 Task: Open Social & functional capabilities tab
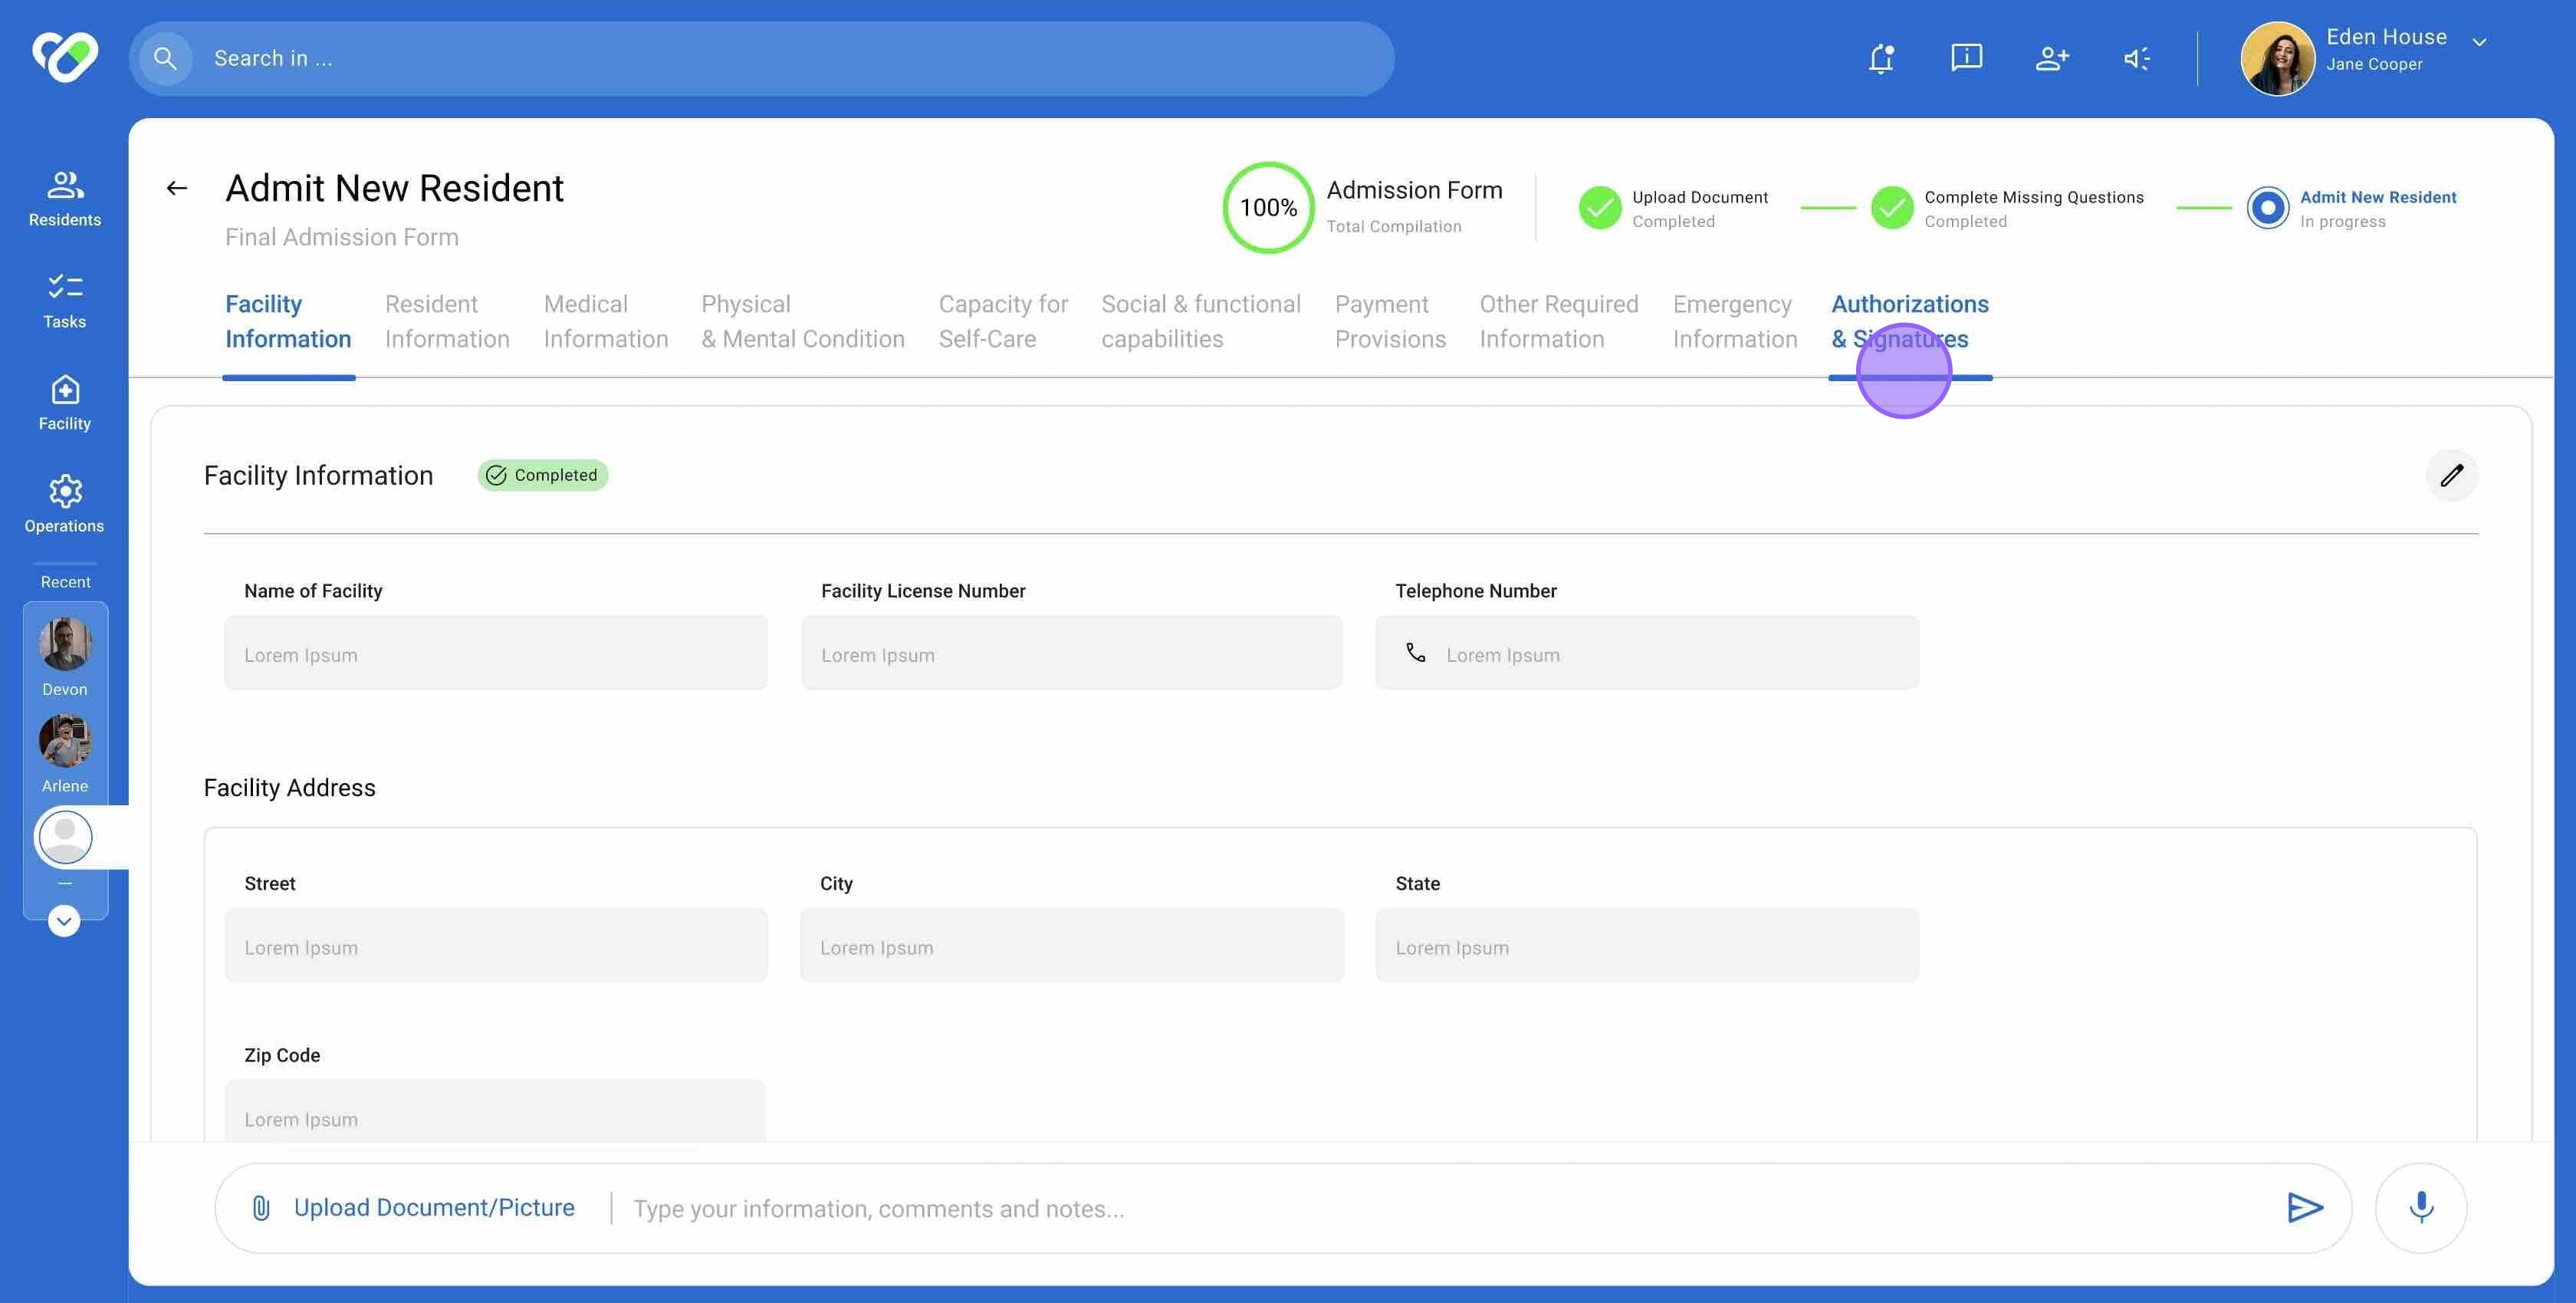[x=1201, y=321]
